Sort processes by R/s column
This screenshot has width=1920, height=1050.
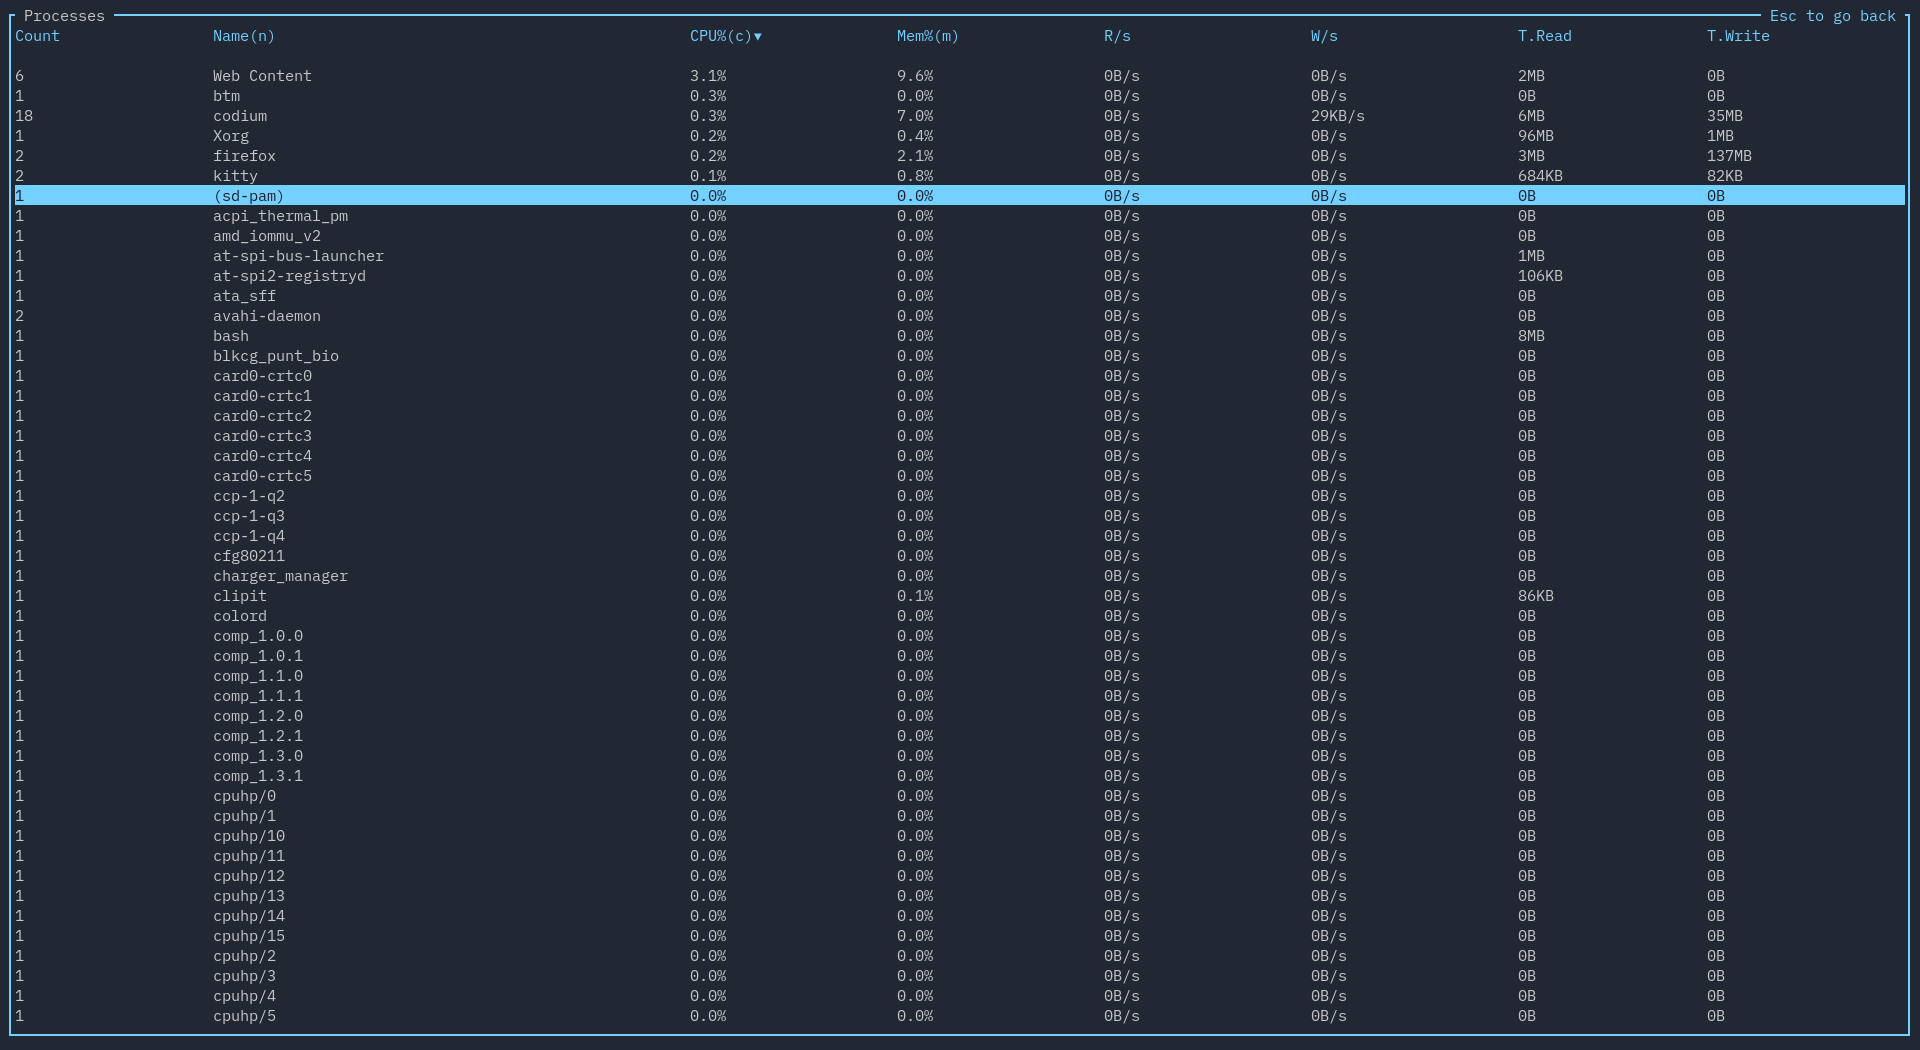tap(1118, 36)
